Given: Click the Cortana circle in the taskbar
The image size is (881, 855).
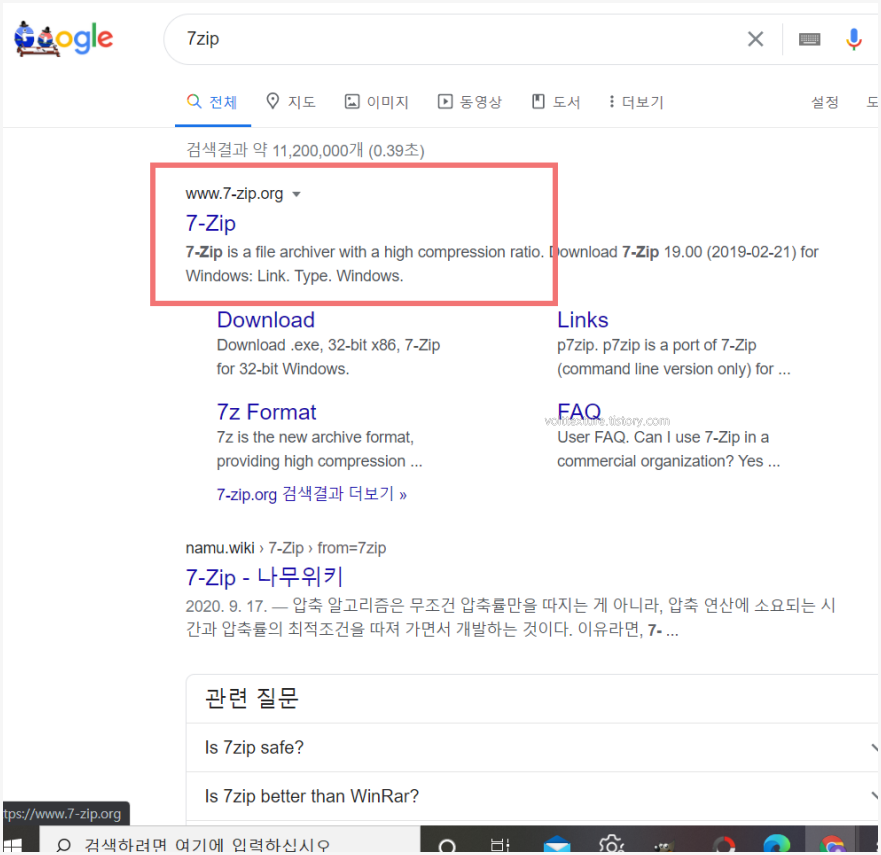Looking at the screenshot, I should point(447,845).
